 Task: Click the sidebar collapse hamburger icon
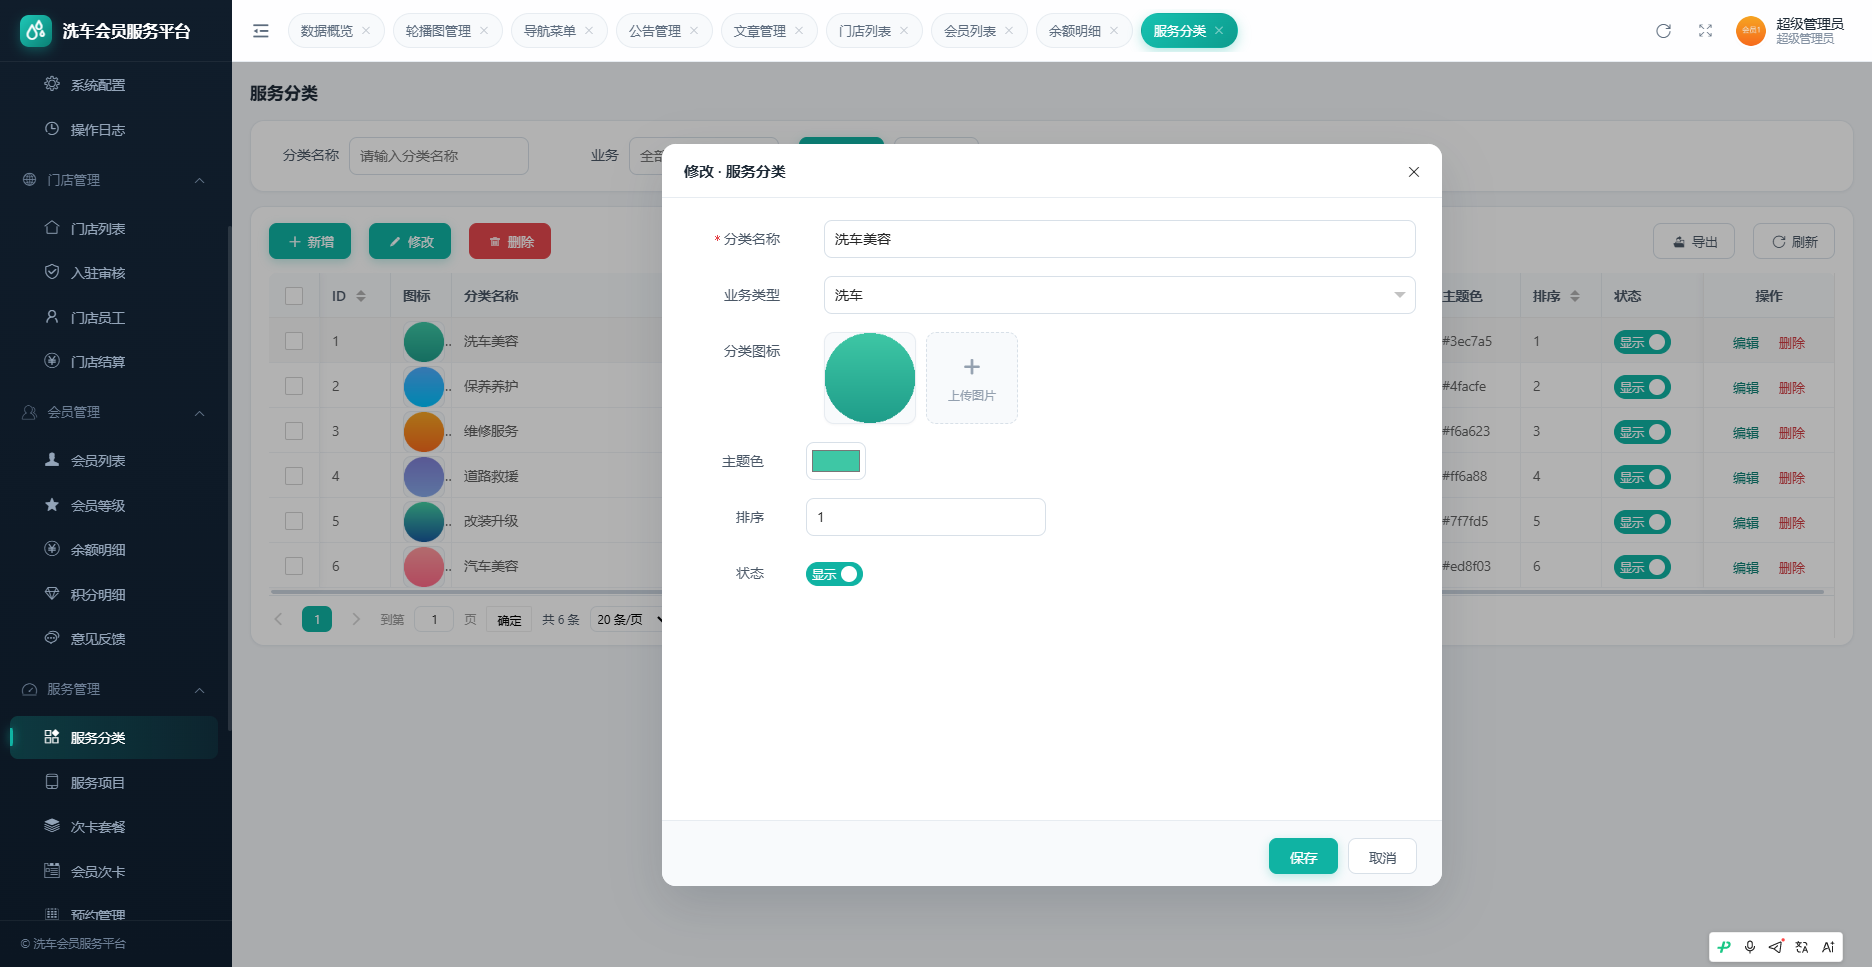[x=261, y=31]
